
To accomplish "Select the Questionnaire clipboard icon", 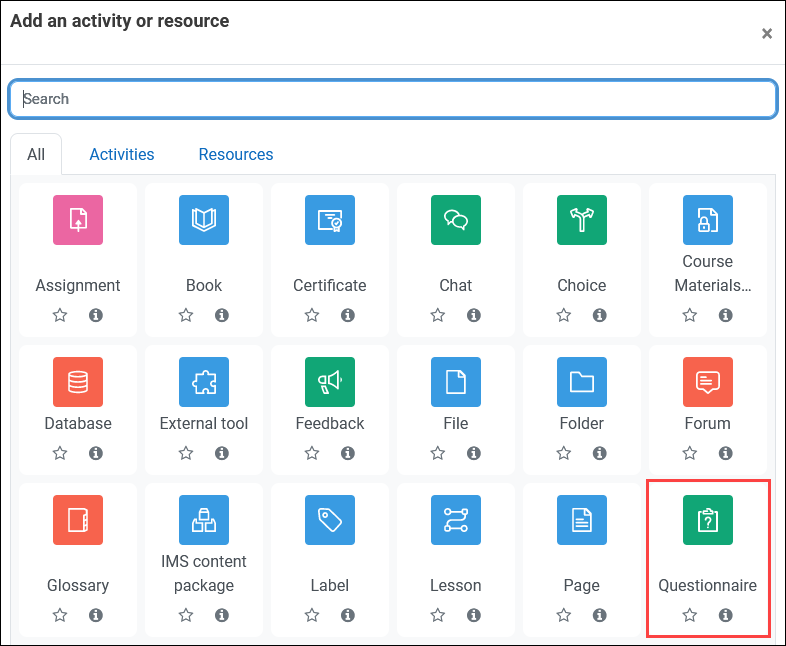I will click(x=708, y=520).
